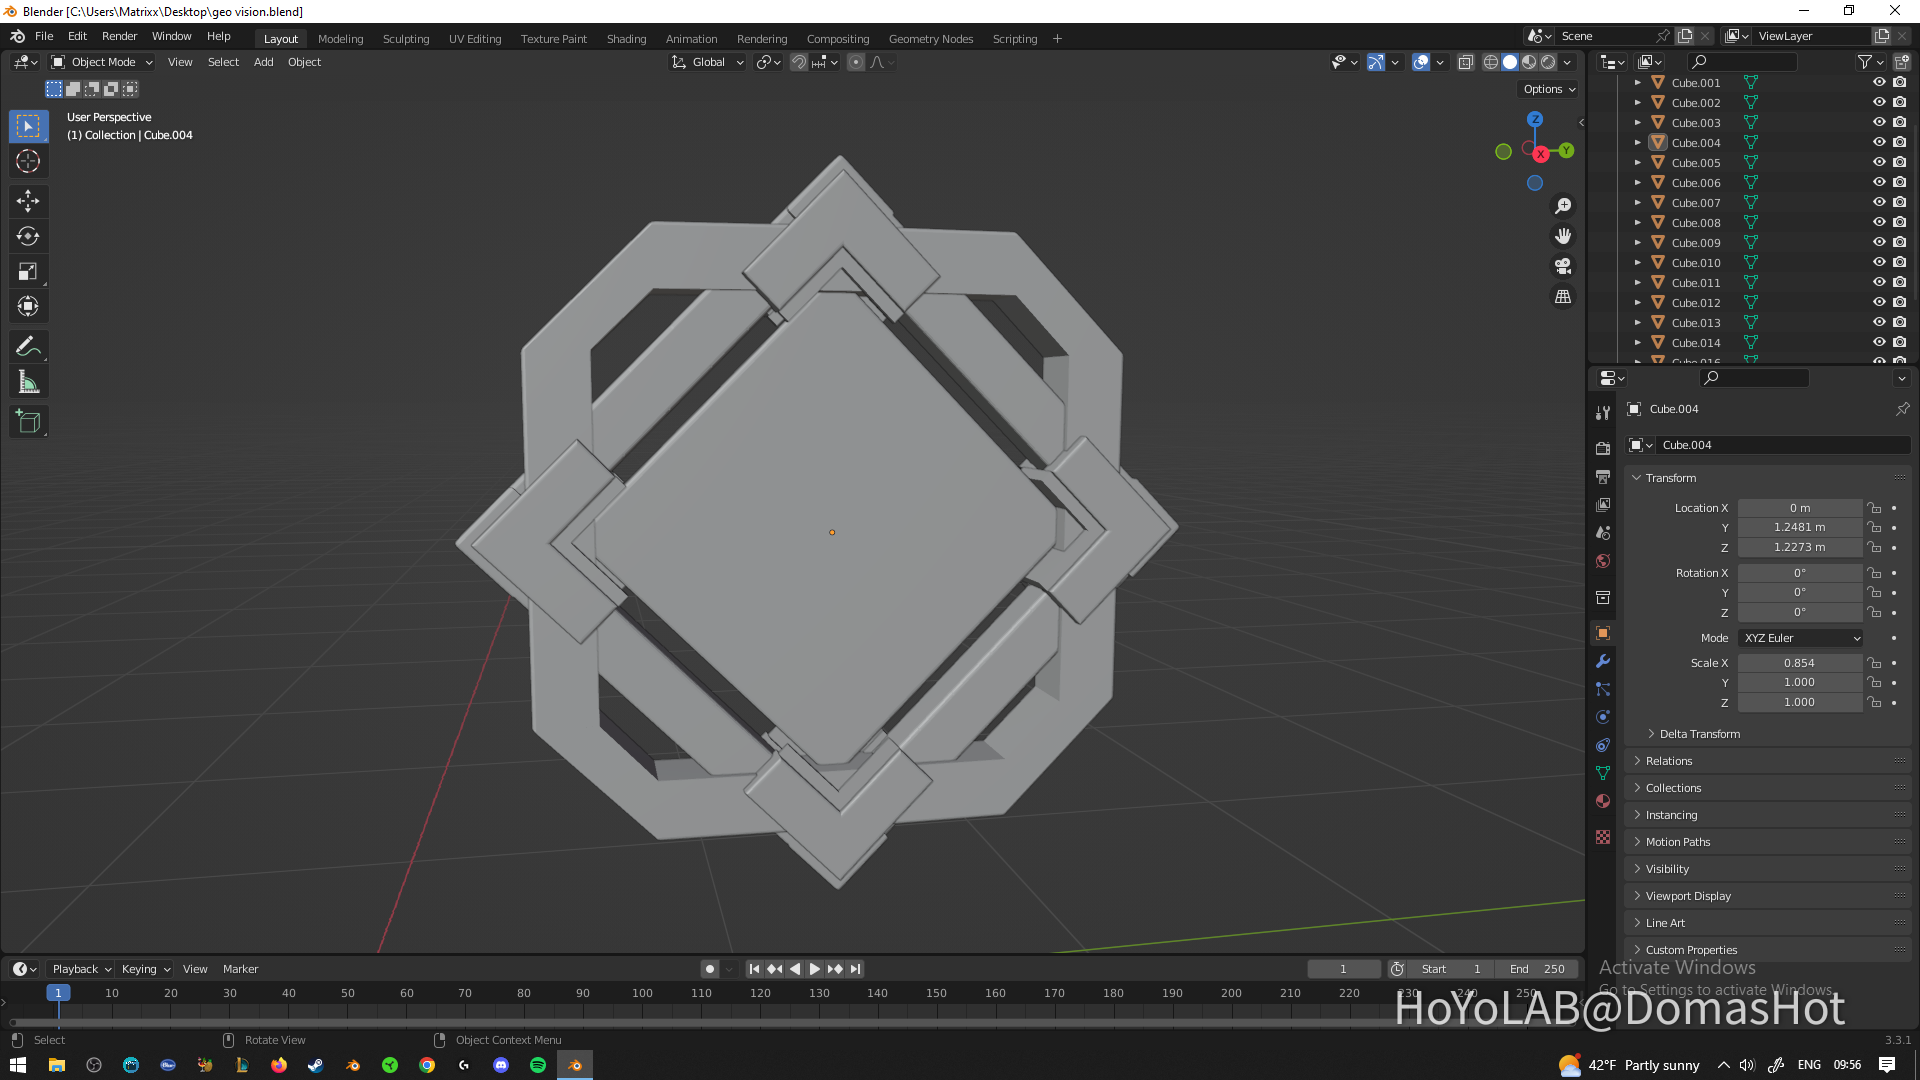Expand the Cube.004 outliner entry

pos(1638,142)
